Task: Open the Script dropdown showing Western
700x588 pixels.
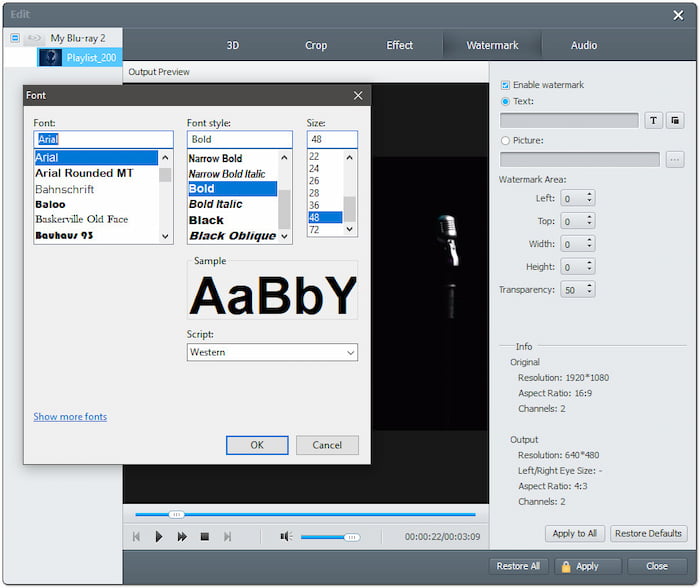Action: point(272,352)
